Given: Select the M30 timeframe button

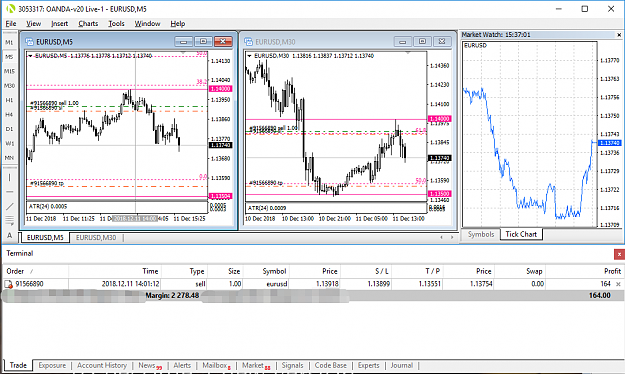Looking at the screenshot, I should pyautogui.click(x=9, y=85).
